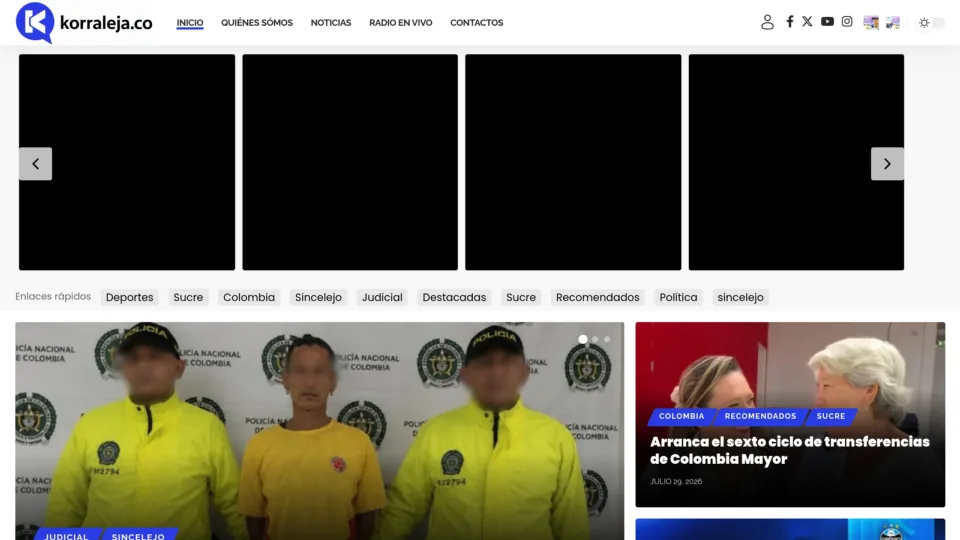Screen dimensions: 960x540
Task: Open the CONTACTOS menu item
Action: click(x=476, y=23)
